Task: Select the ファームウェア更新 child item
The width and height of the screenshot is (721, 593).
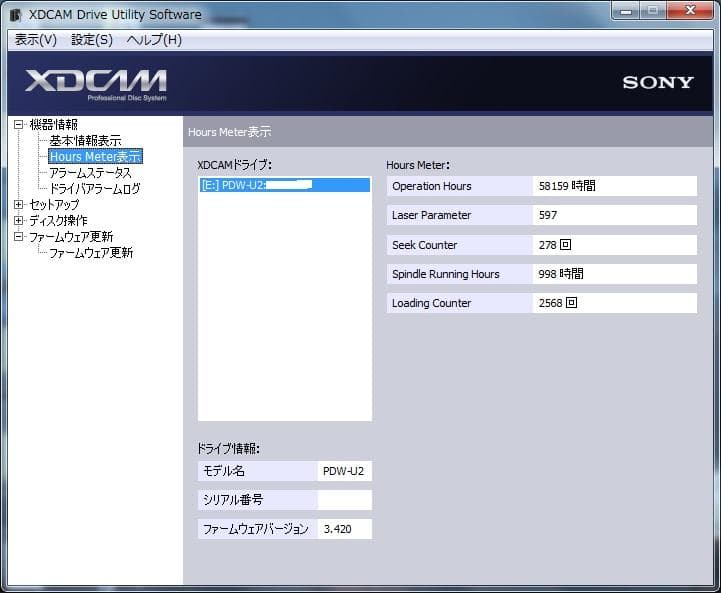Action: tap(91, 253)
